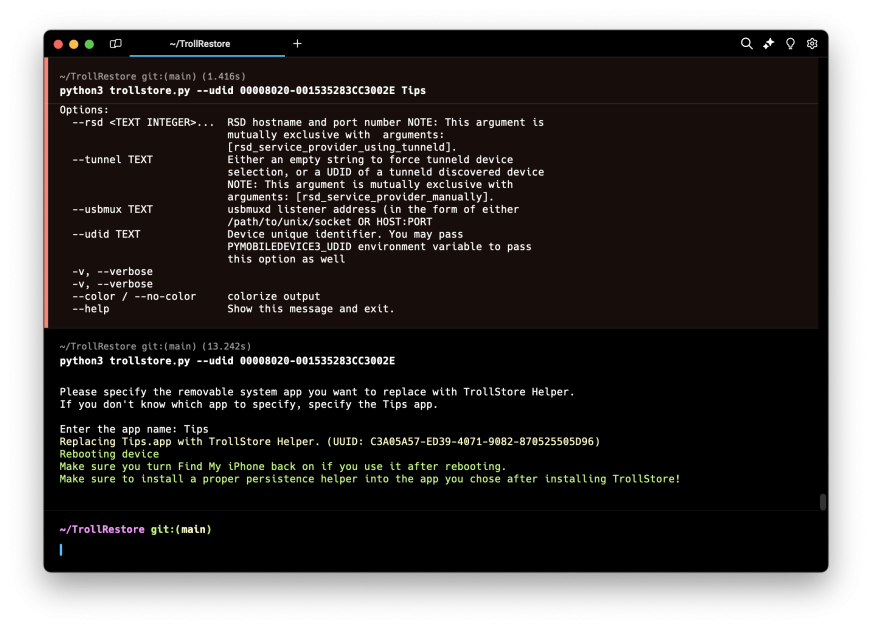Image resolution: width=872 pixels, height=630 pixels.
Task: Click the 'Rebooting device' line
Action: tap(109, 454)
